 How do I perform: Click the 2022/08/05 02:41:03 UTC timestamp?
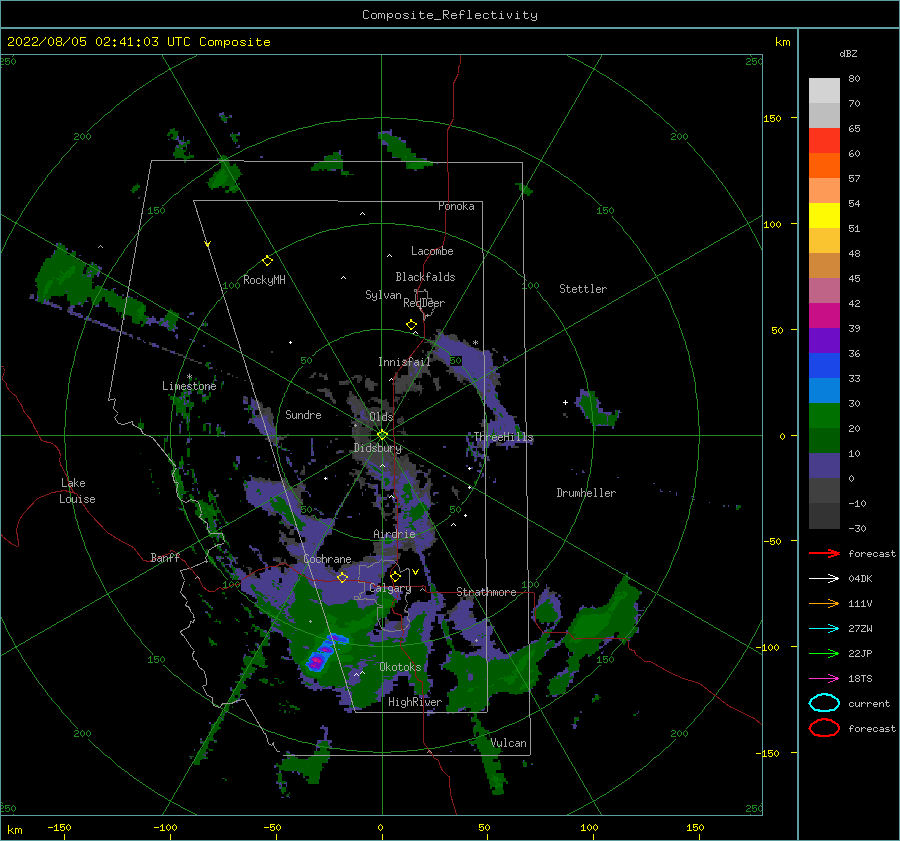click(x=139, y=42)
